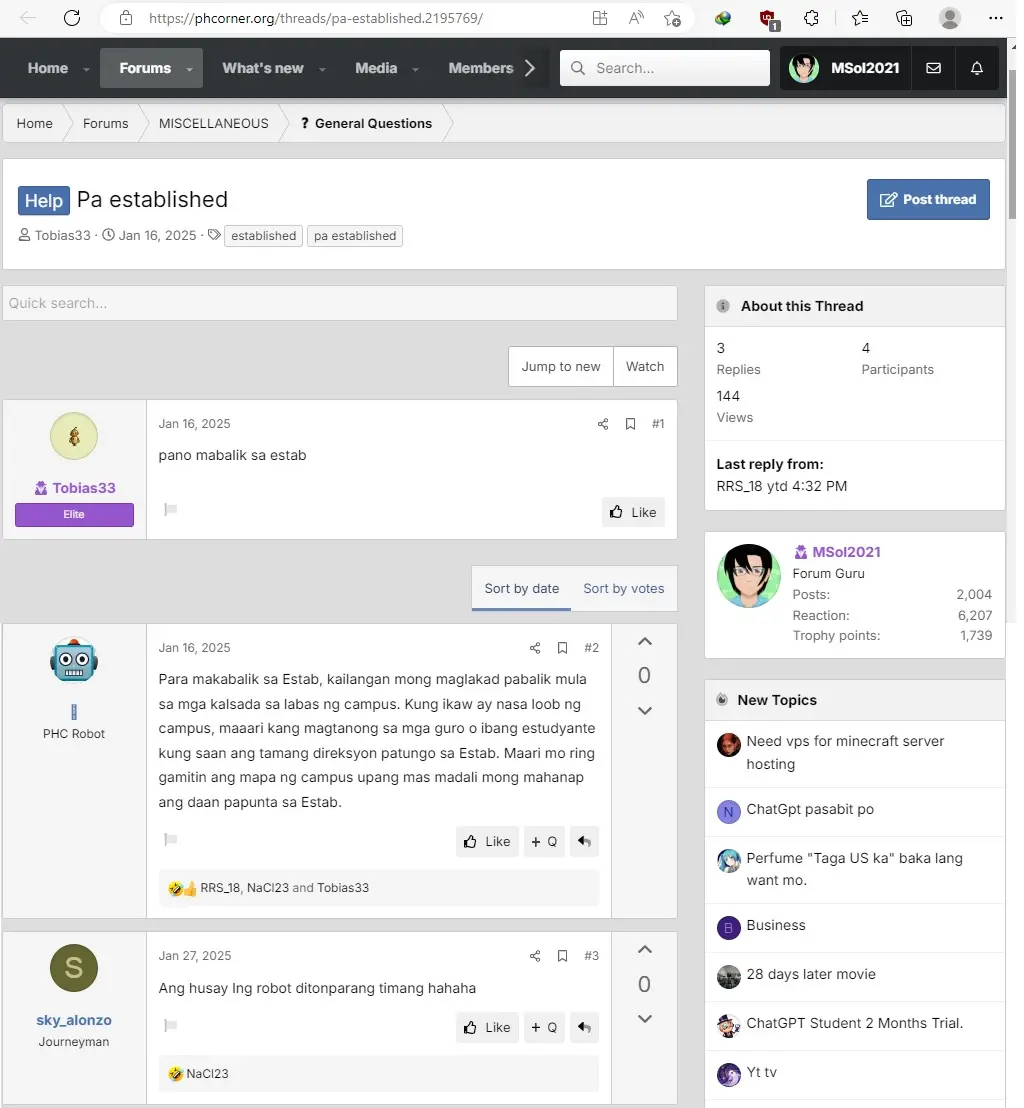
Task: Click the Watch thread button
Action: point(645,367)
